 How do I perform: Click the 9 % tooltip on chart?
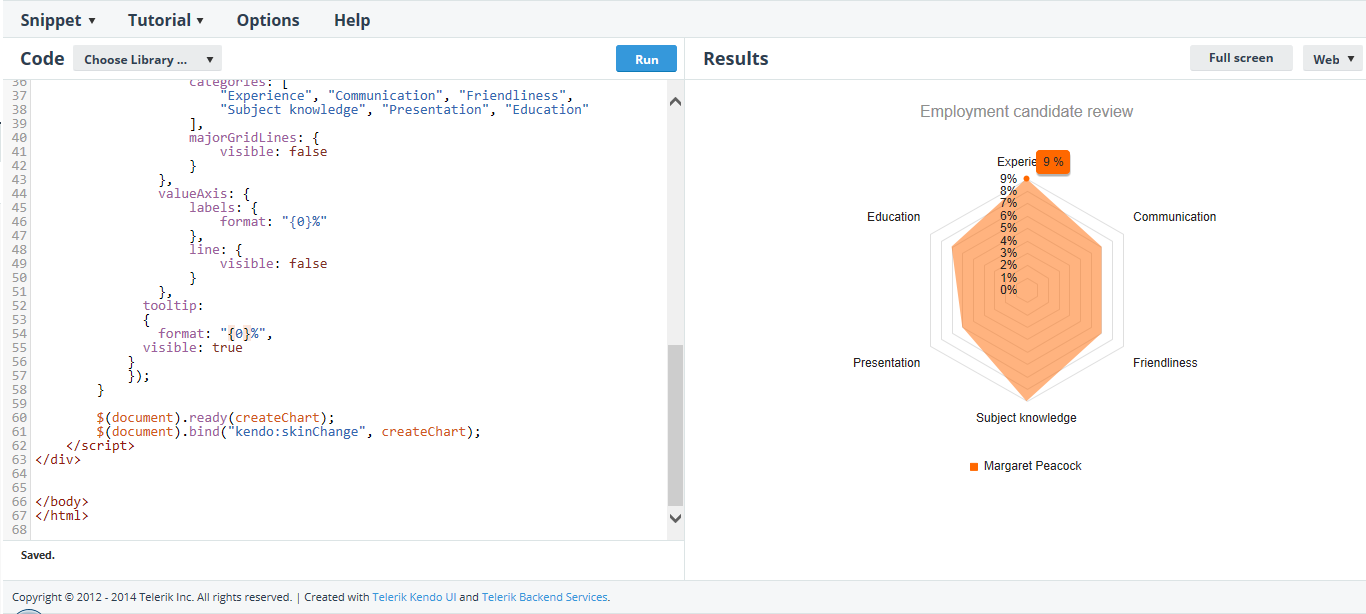[1053, 162]
